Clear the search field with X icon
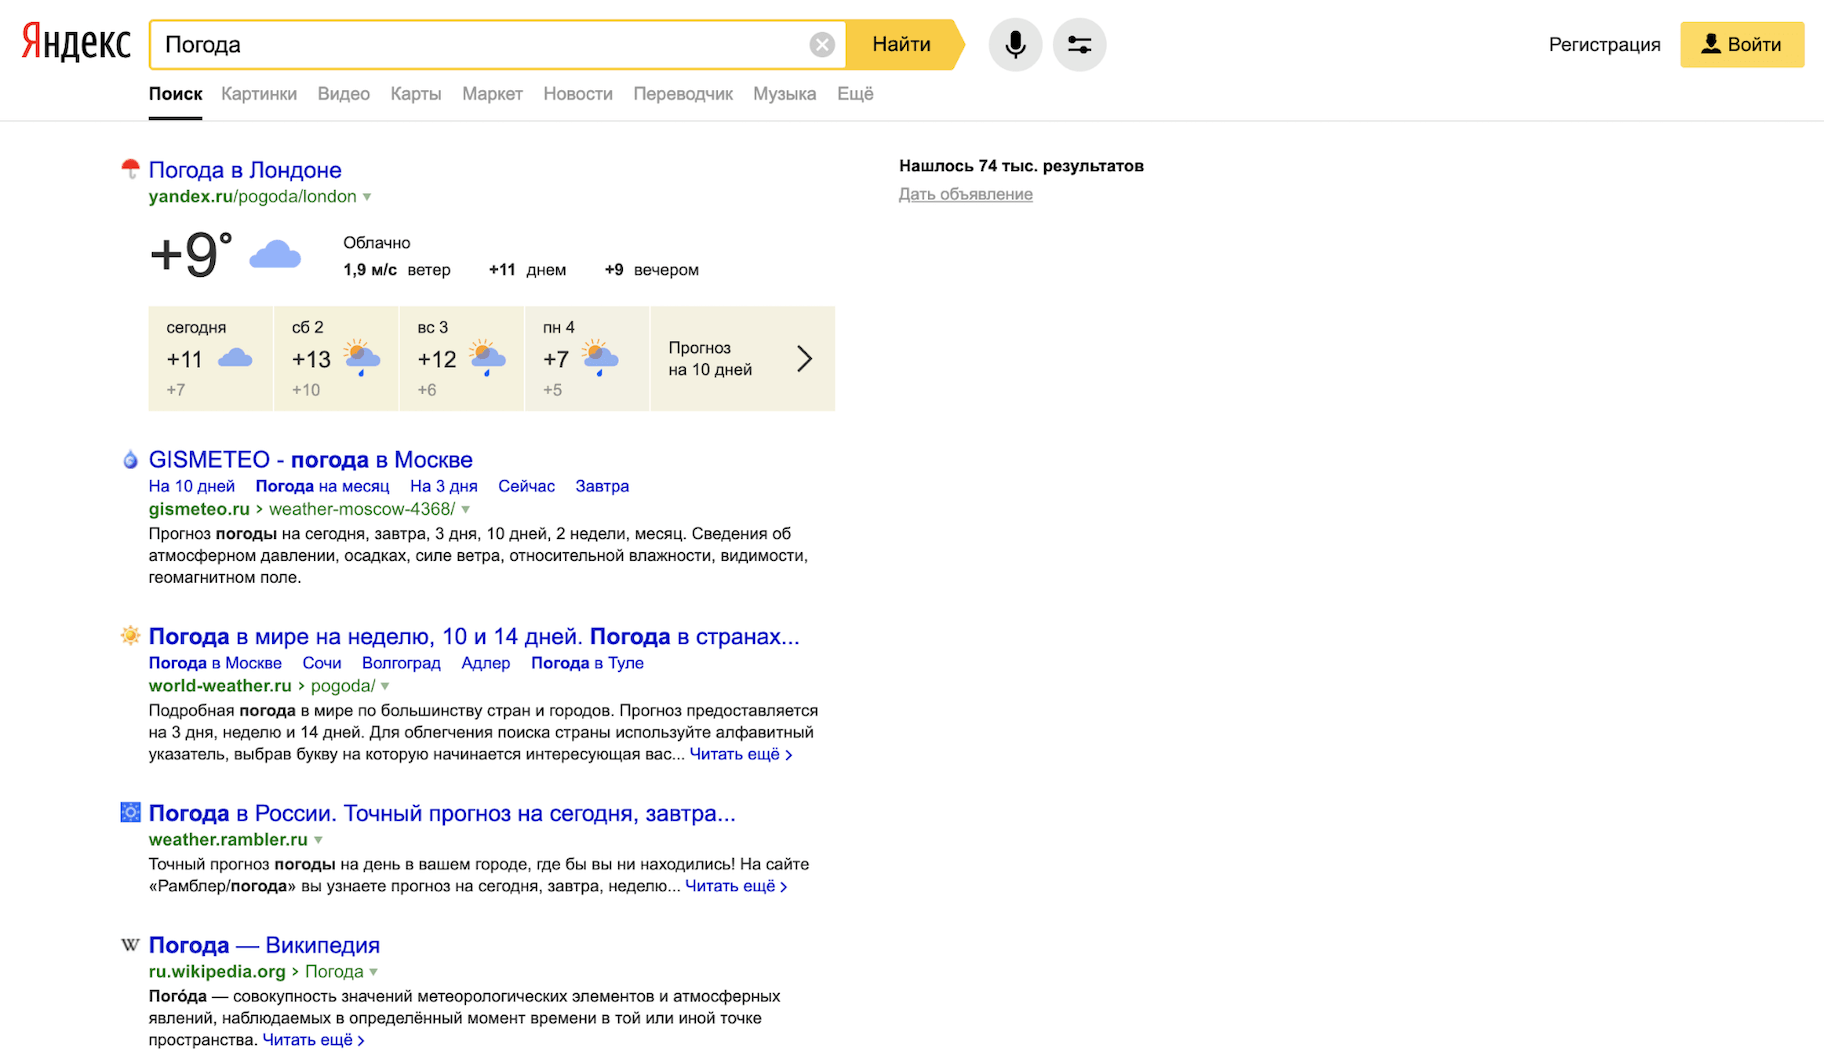Image resolution: width=1824 pixels, height=1051 pixels. (x=822, y=45)
